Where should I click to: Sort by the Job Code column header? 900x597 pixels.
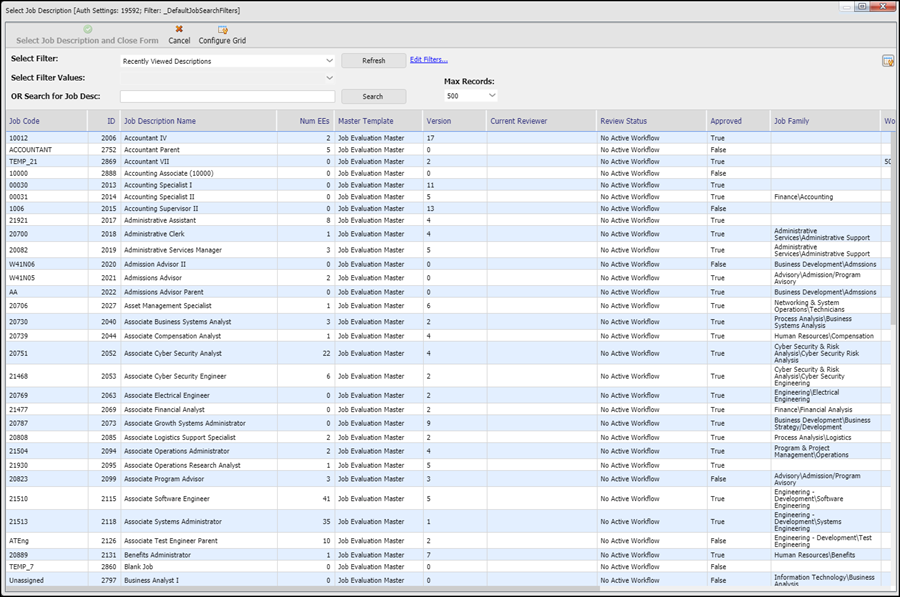point(24,121)
